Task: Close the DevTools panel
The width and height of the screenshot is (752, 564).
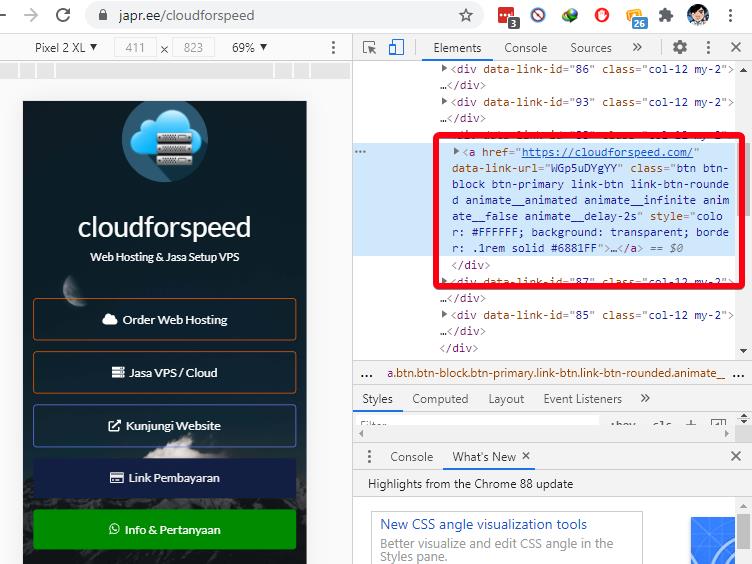Action: 736,47
